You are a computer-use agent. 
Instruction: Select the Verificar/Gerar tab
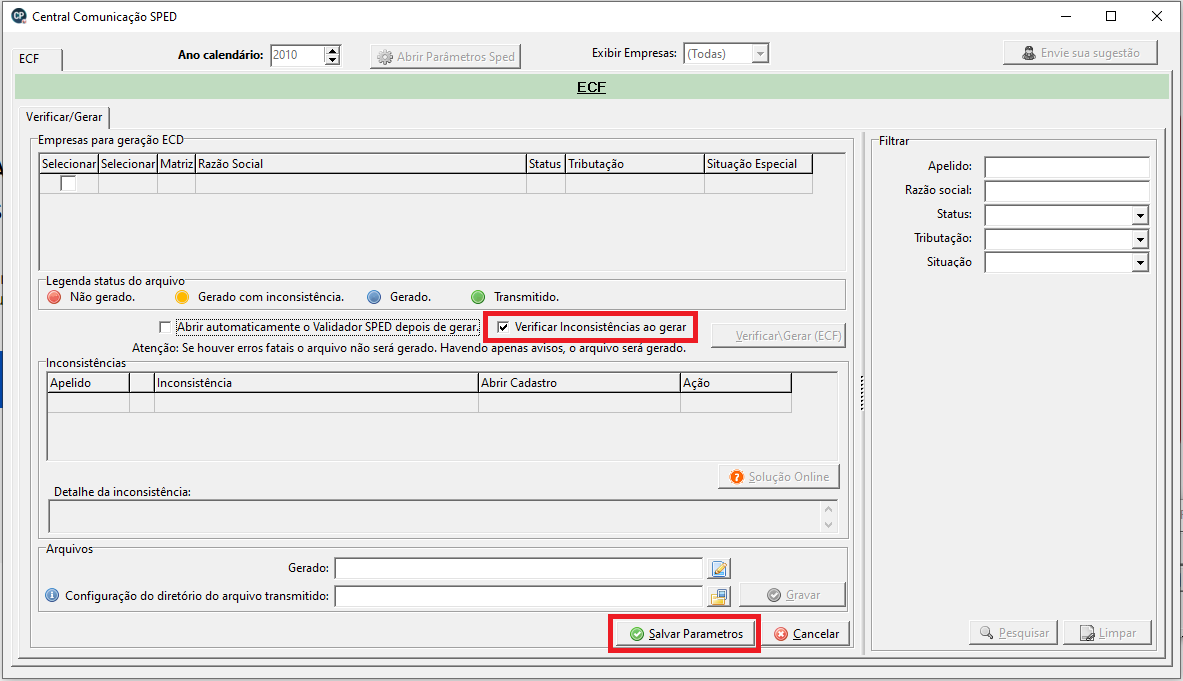64,117
